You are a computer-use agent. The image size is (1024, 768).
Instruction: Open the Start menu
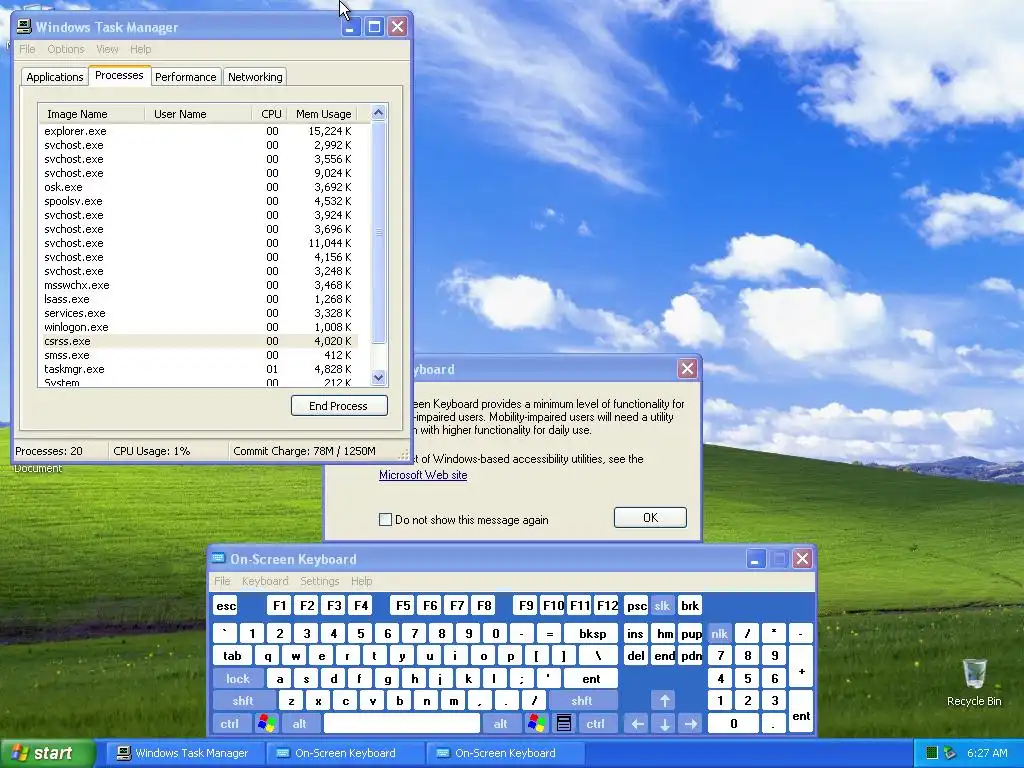[x=47, y=753]
